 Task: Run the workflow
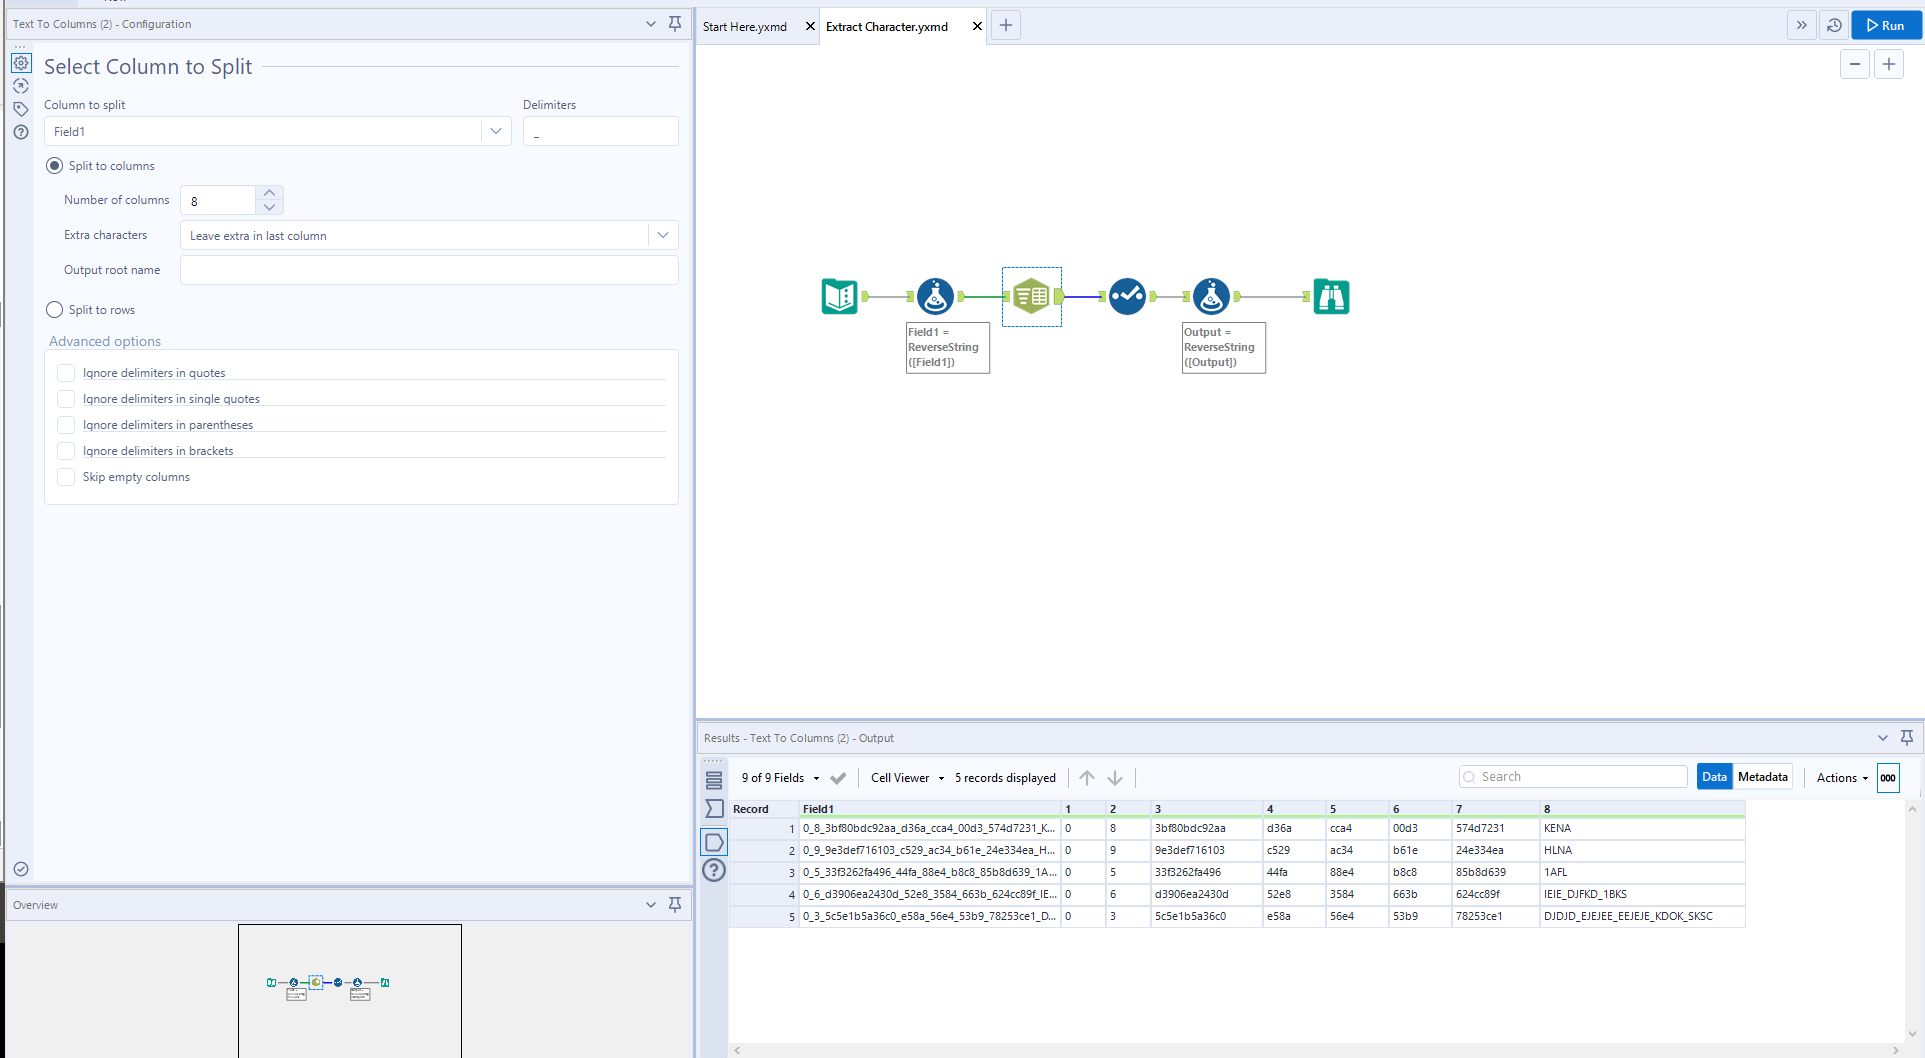point(1886,26)
